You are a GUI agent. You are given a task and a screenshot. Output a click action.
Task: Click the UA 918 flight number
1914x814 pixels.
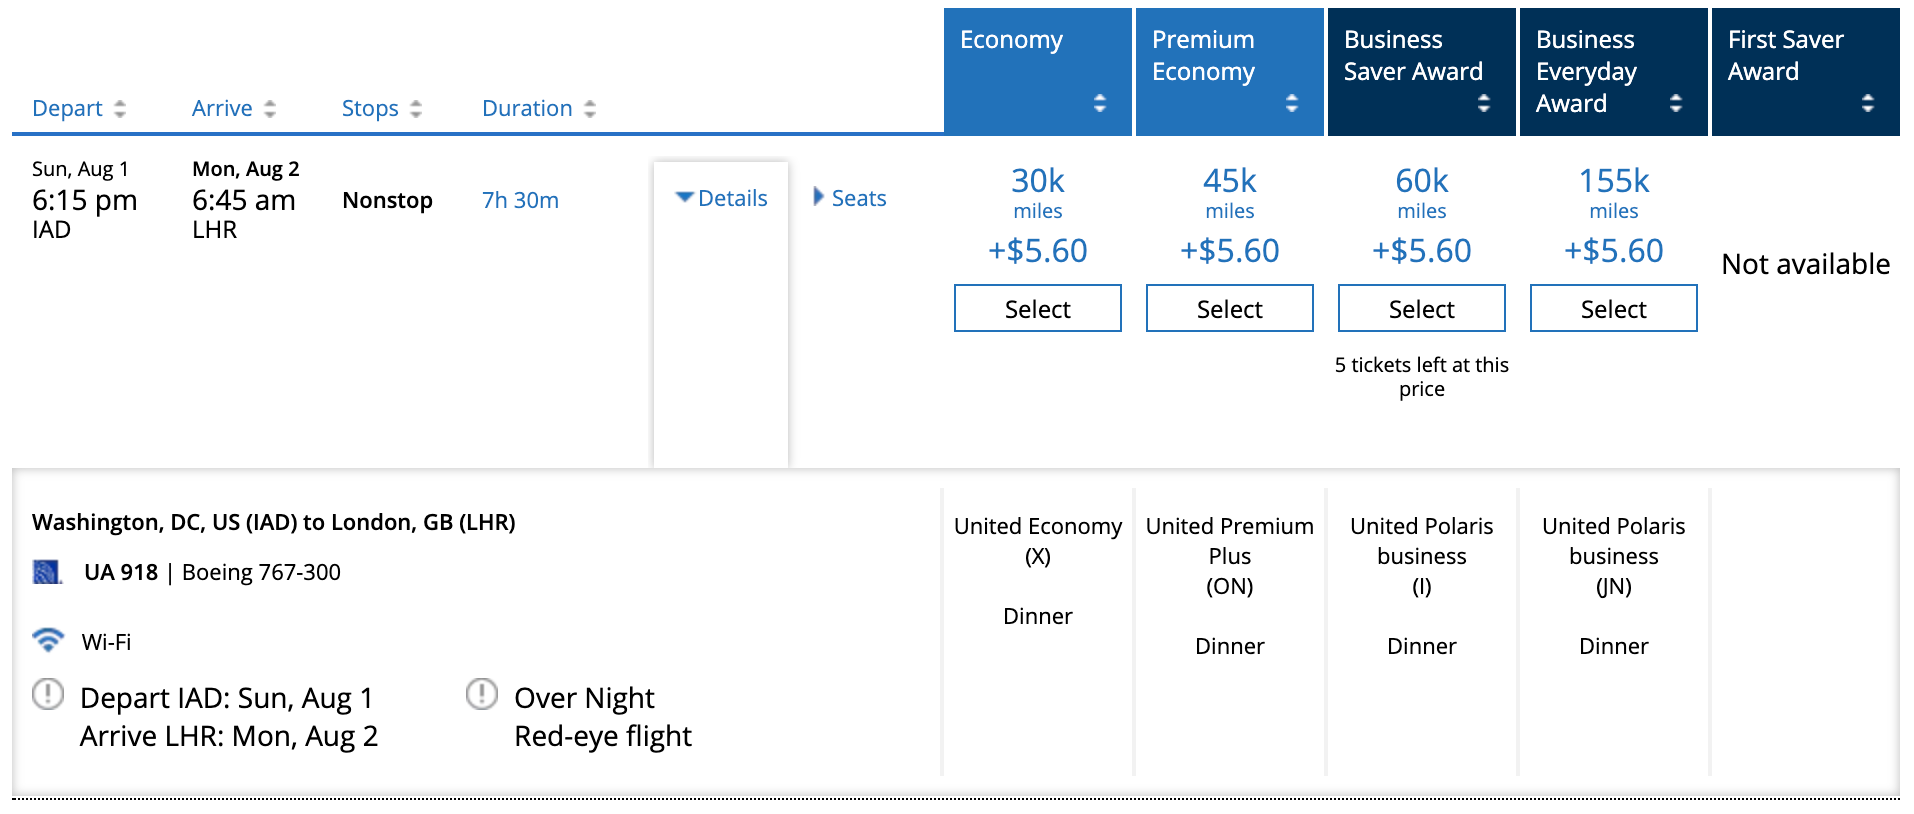(x=120, y=571)
